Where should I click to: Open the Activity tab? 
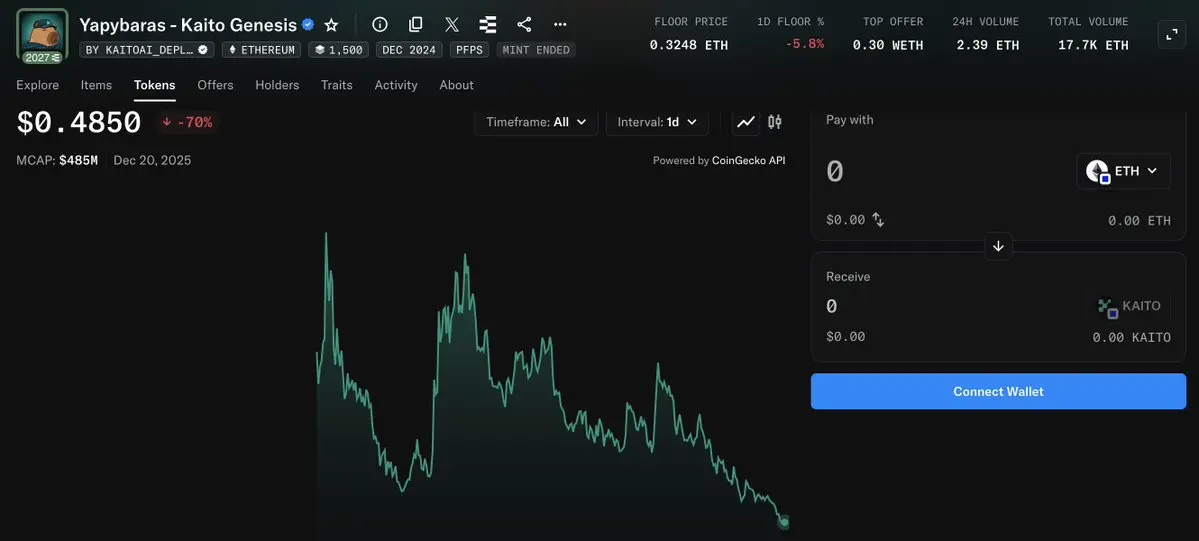(x=396, y=85)
